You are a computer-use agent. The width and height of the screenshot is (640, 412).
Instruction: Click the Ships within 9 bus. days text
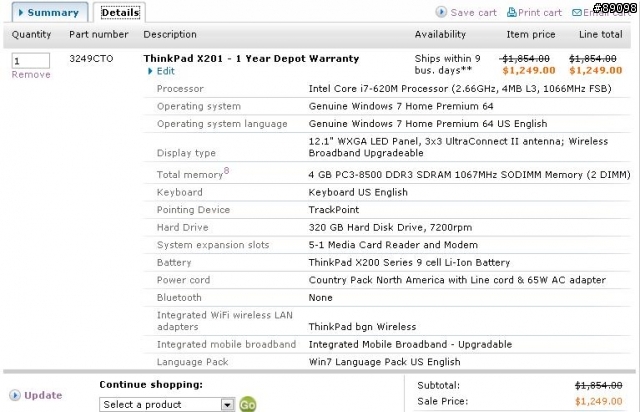[447, 64]
